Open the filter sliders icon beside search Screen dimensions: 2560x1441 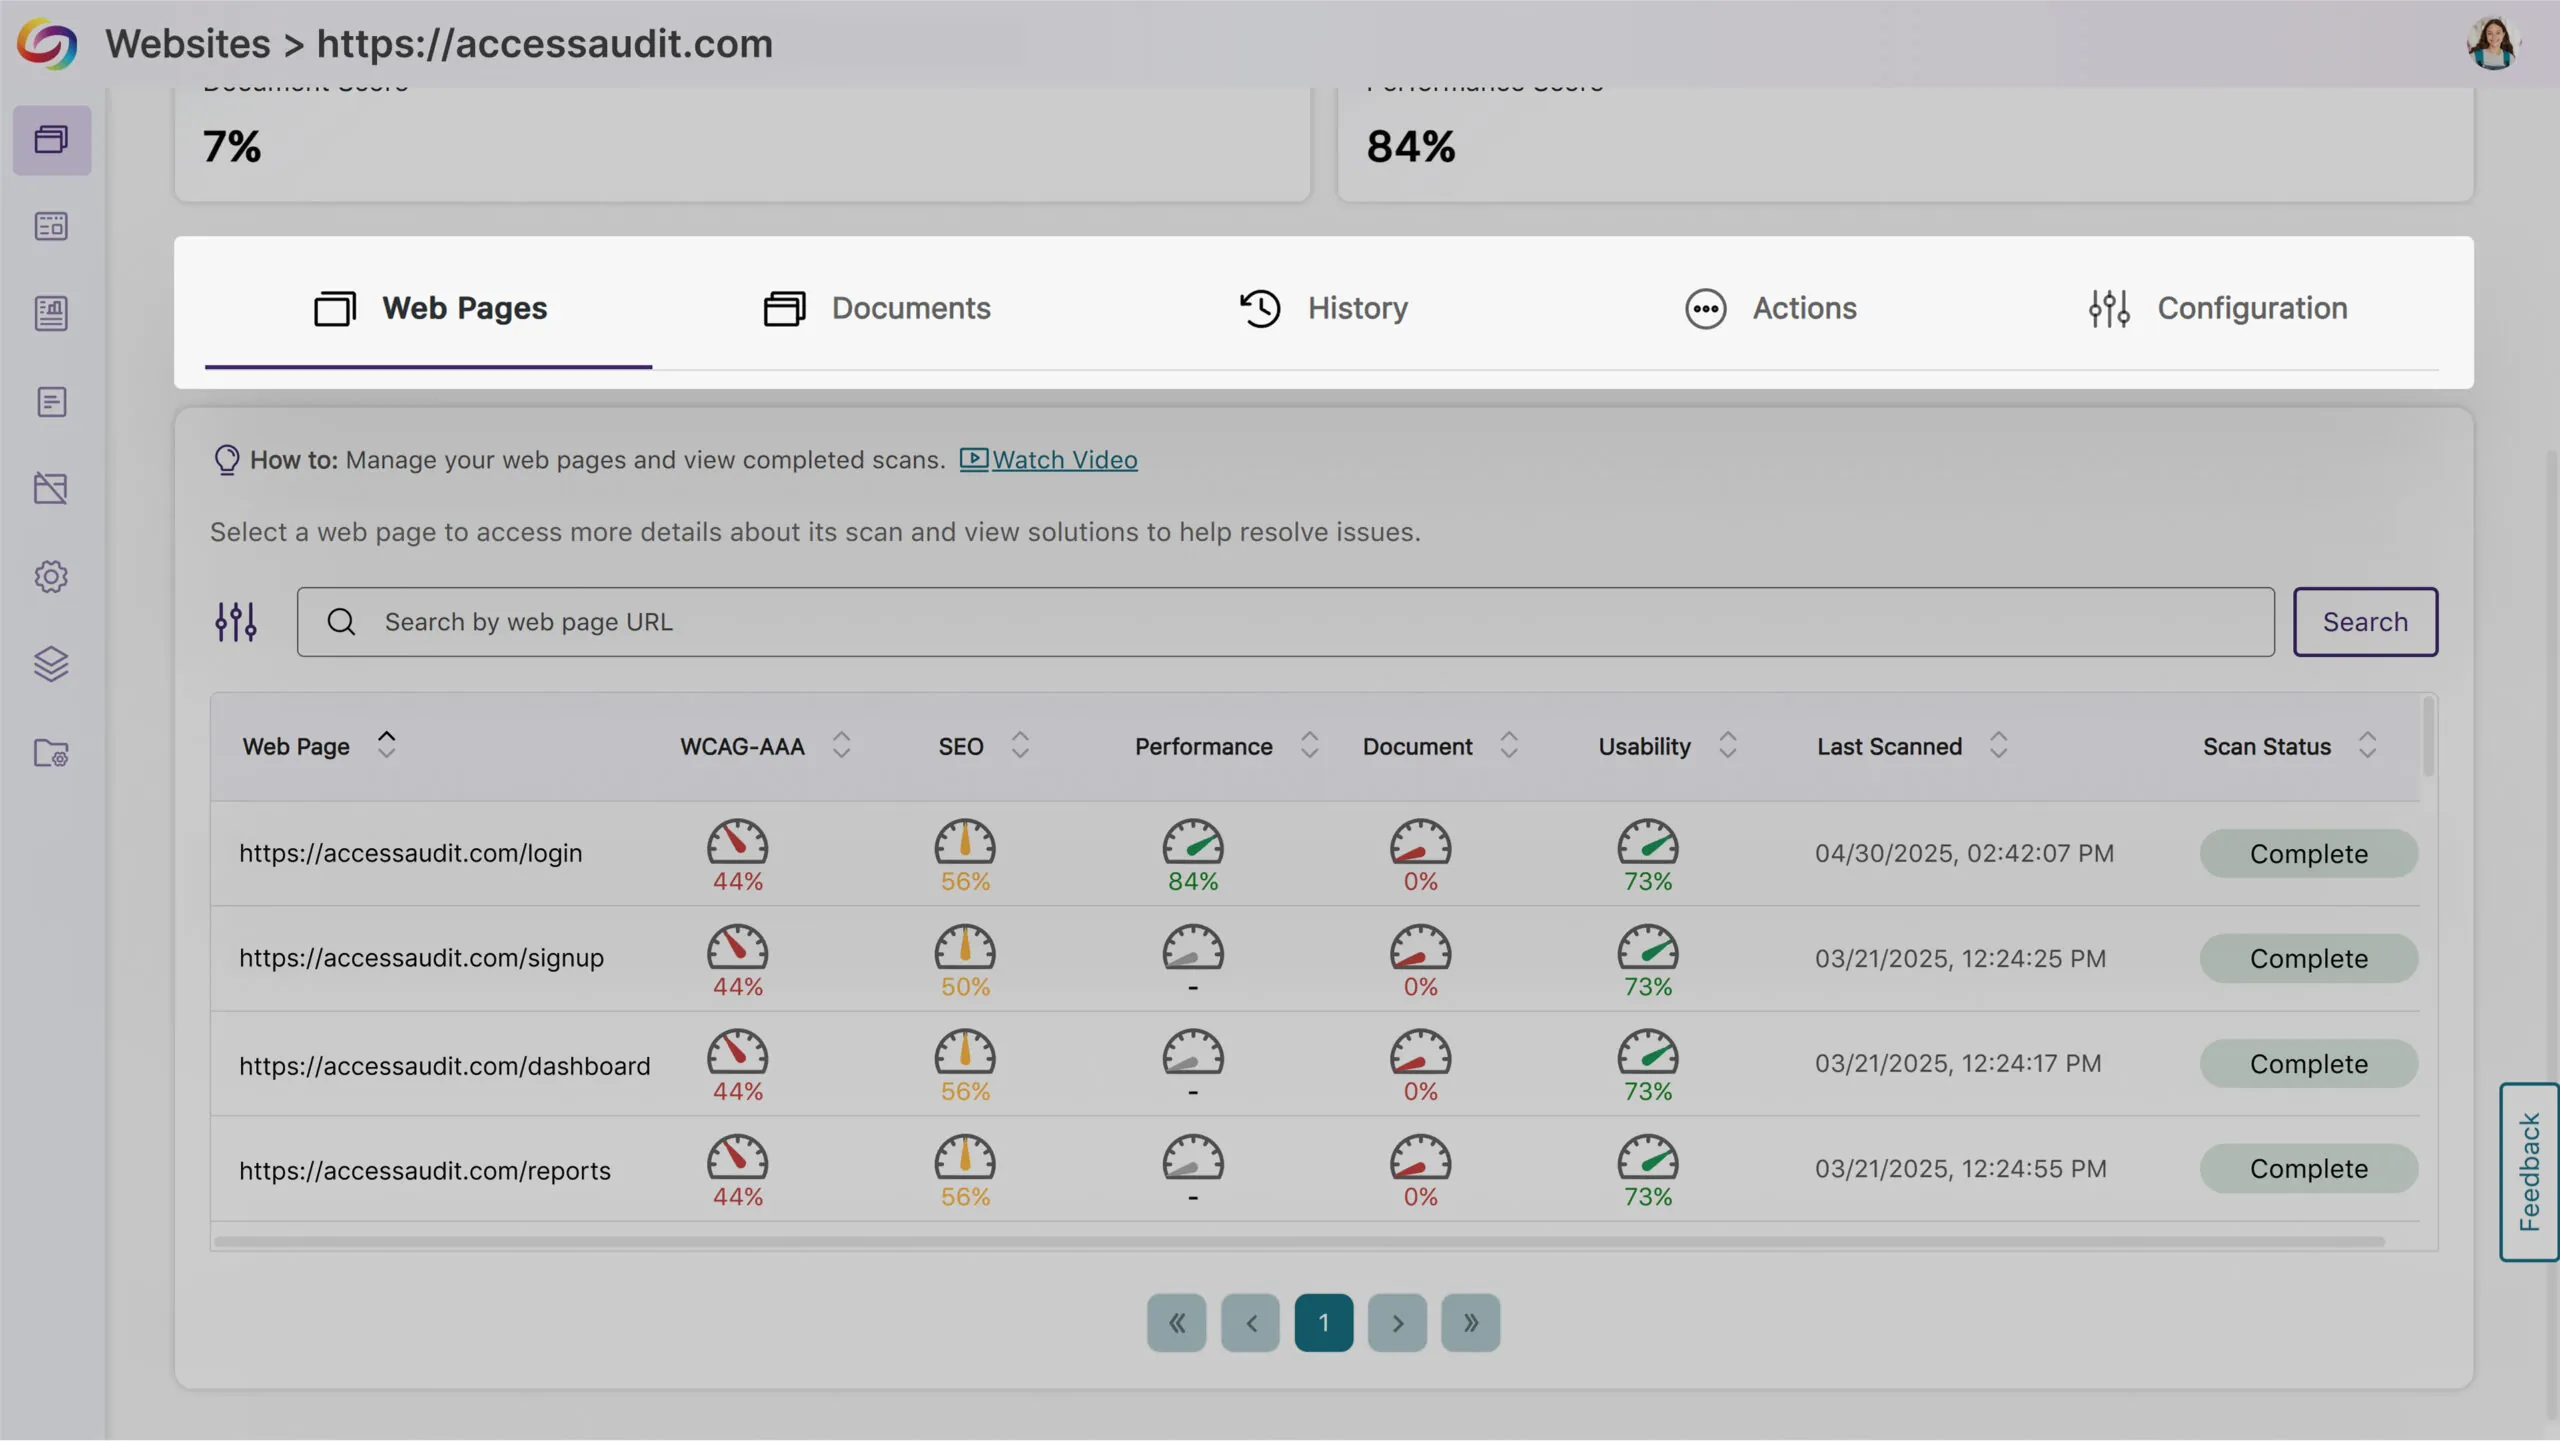click(x=236, y=622)
